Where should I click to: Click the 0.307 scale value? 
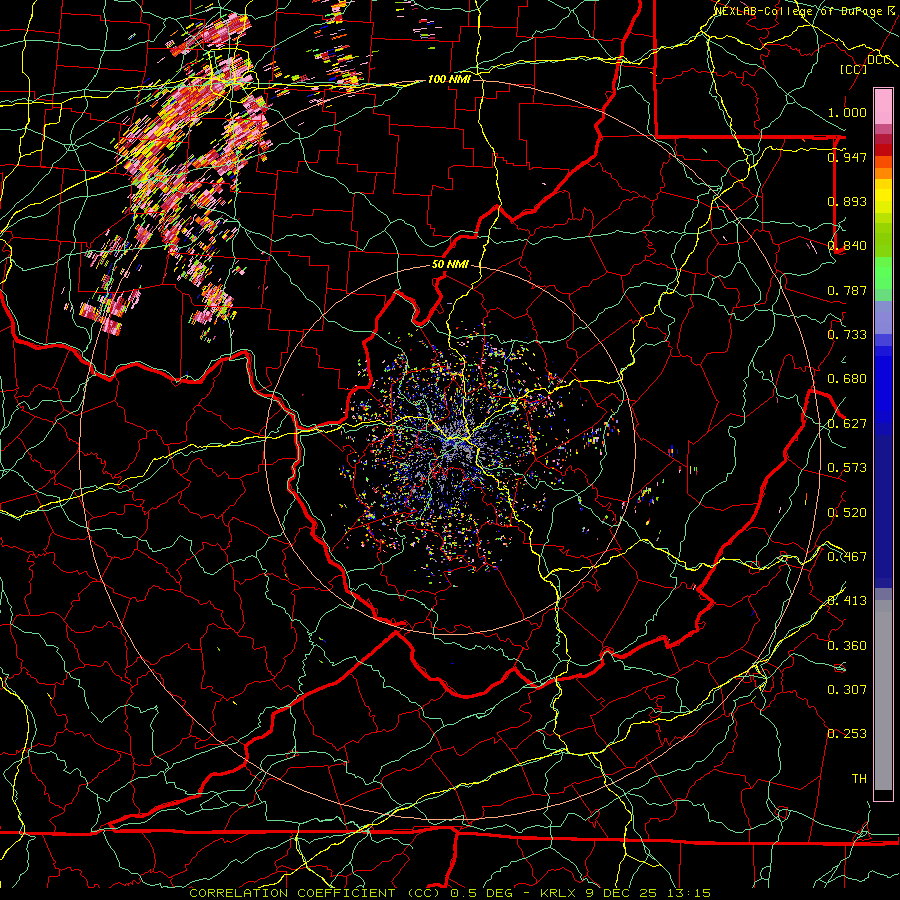[x=847, y=690]
